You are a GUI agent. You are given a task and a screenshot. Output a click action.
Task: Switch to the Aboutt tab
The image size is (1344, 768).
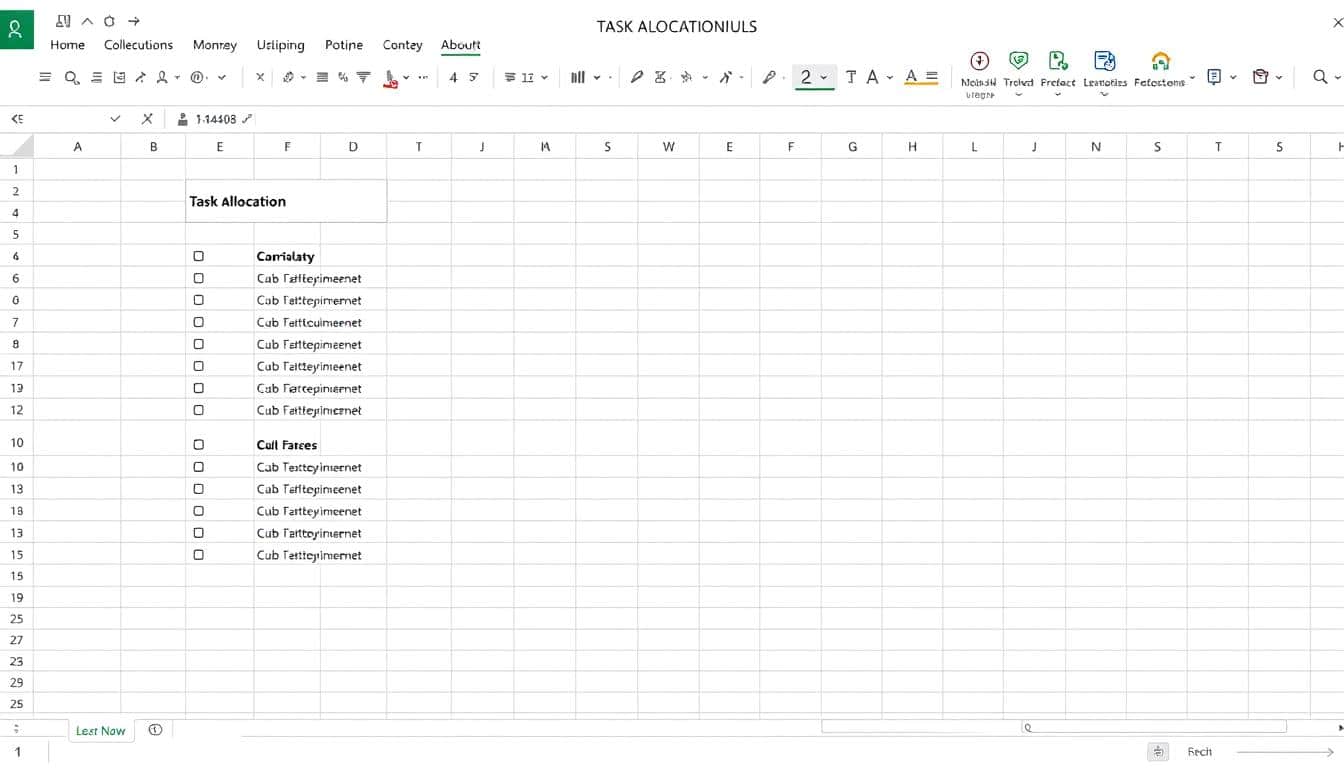461,45
